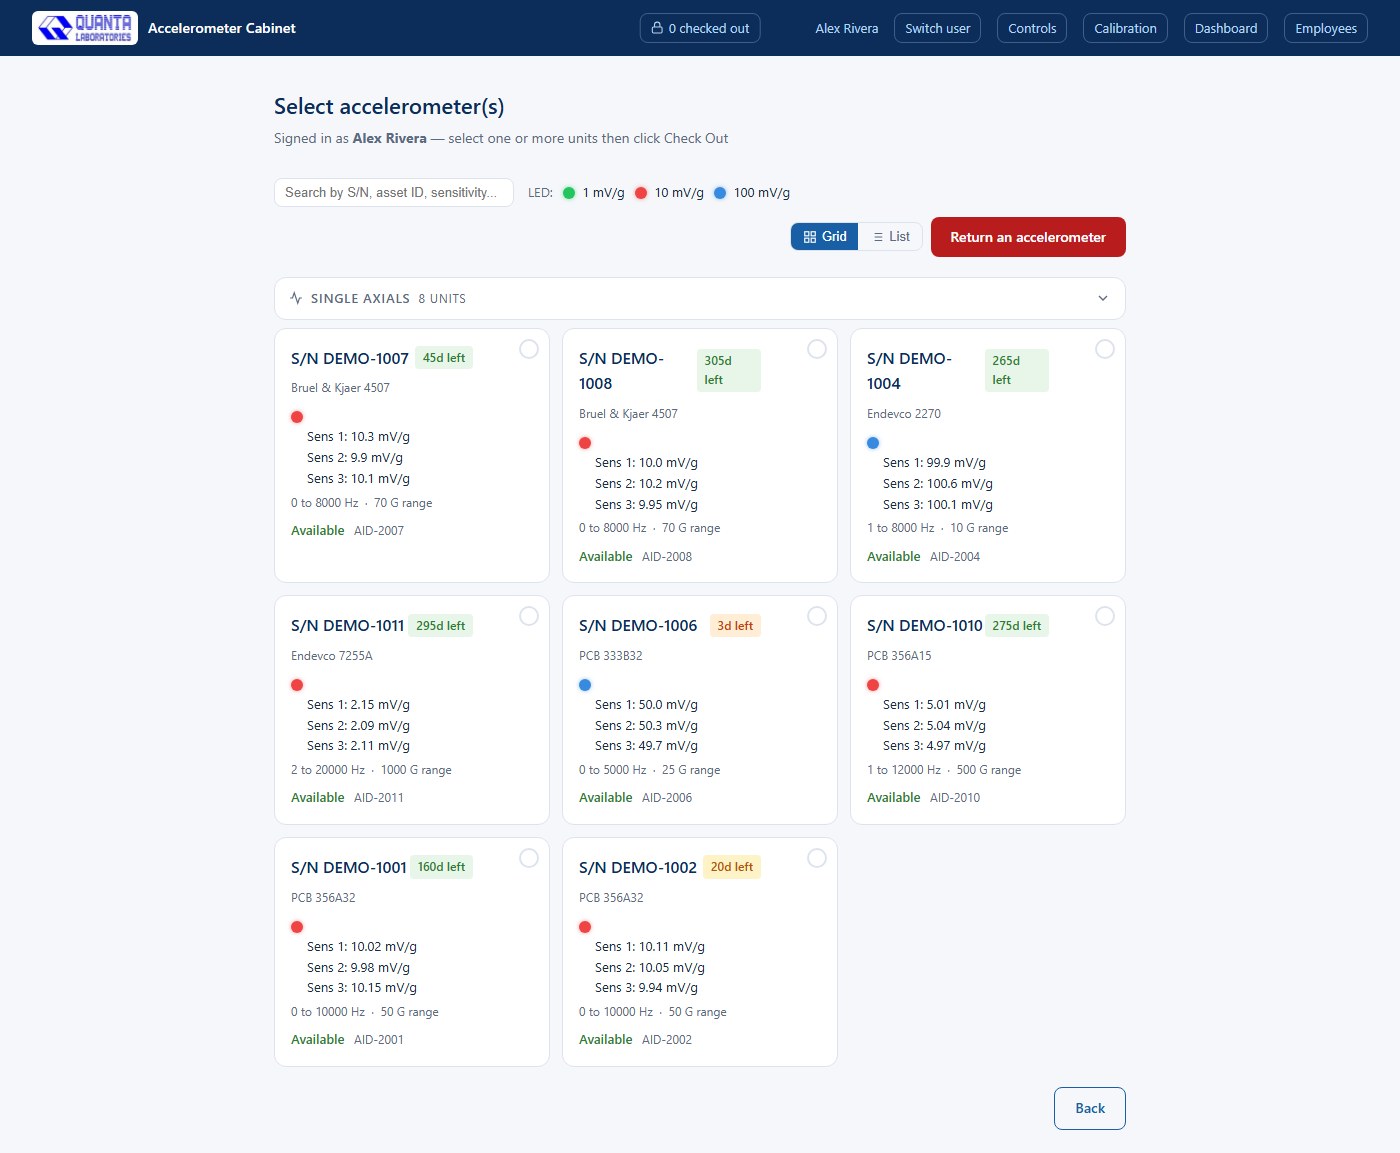Click the 20d left badge
The image size is (1400, 1153).
click(x=732, y=867)
